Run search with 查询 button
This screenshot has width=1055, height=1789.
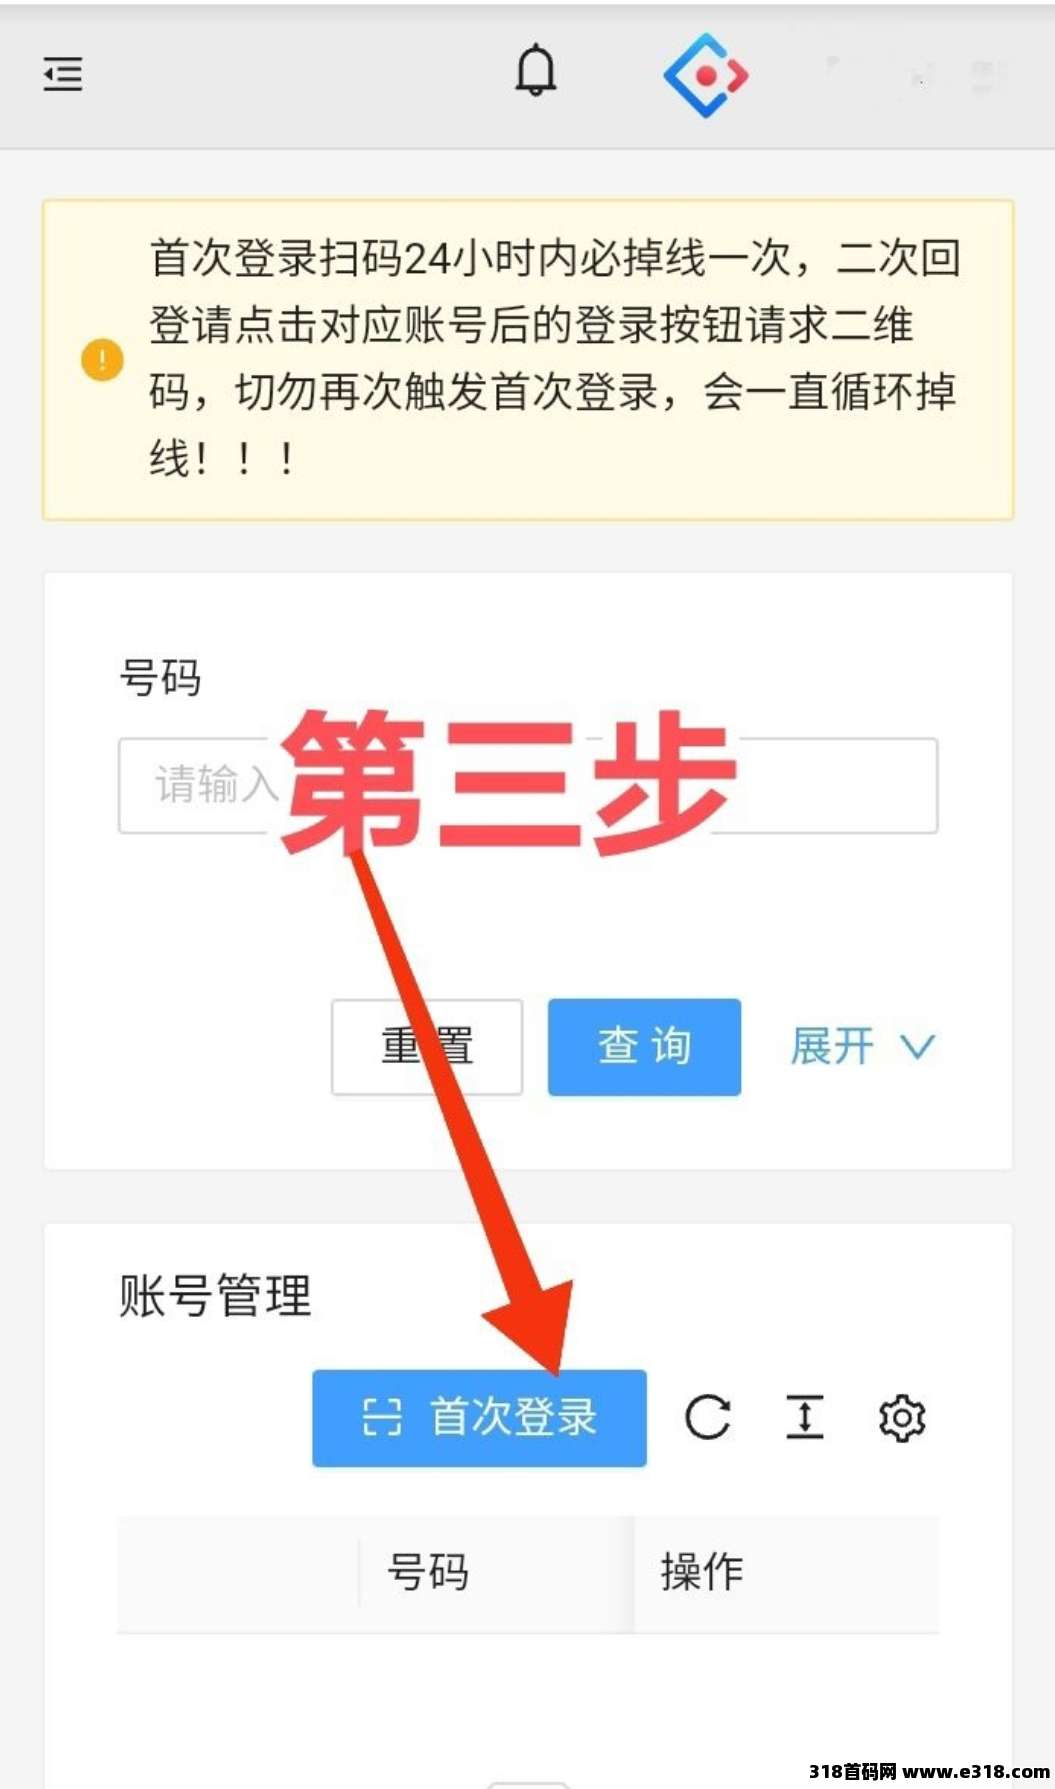tap(644, 1047)
